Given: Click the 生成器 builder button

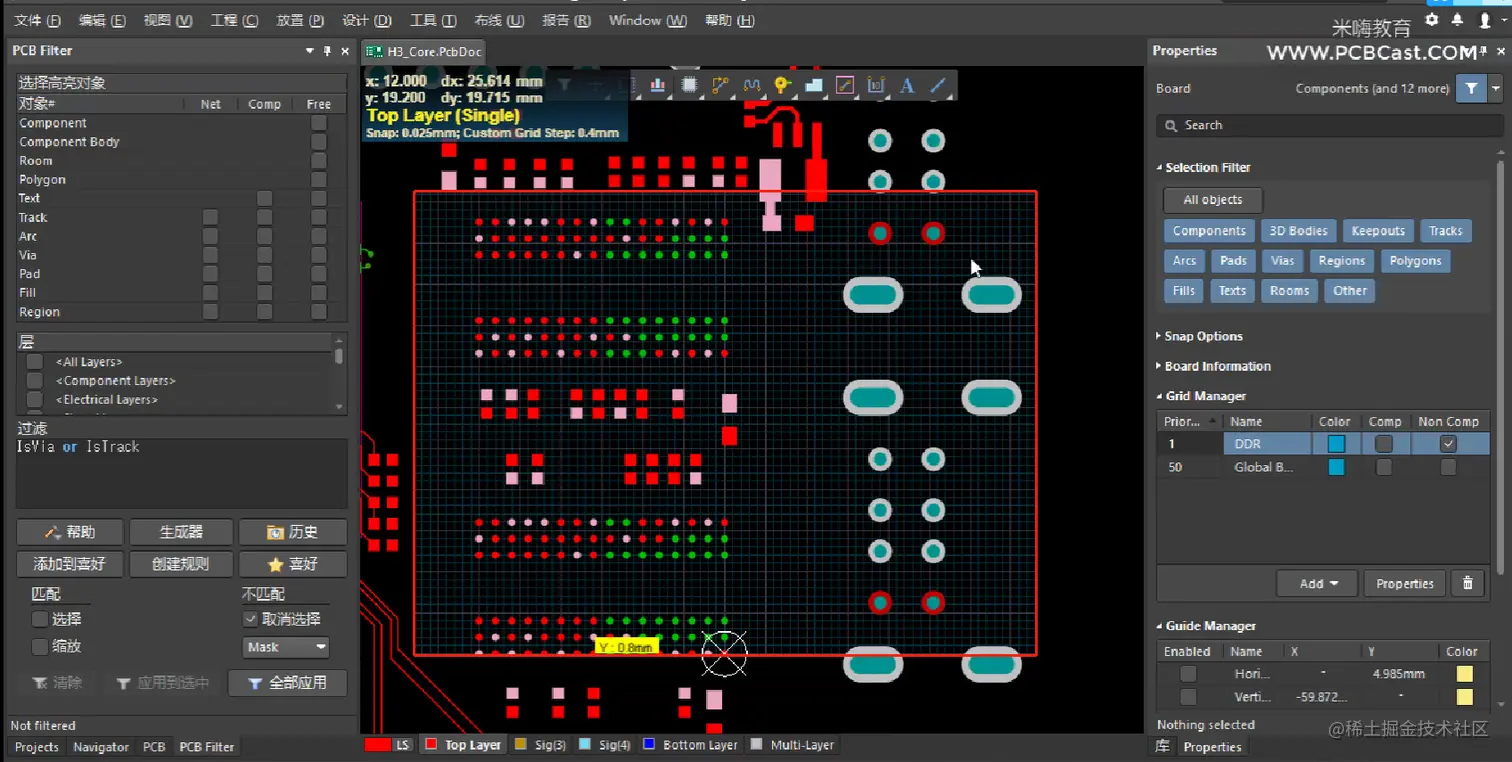Looking at the screenshot, I should [x=181, y=532].
